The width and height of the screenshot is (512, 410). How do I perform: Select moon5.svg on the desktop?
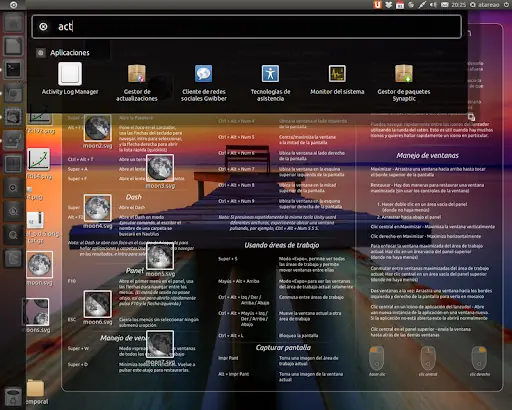coord(160,259)
